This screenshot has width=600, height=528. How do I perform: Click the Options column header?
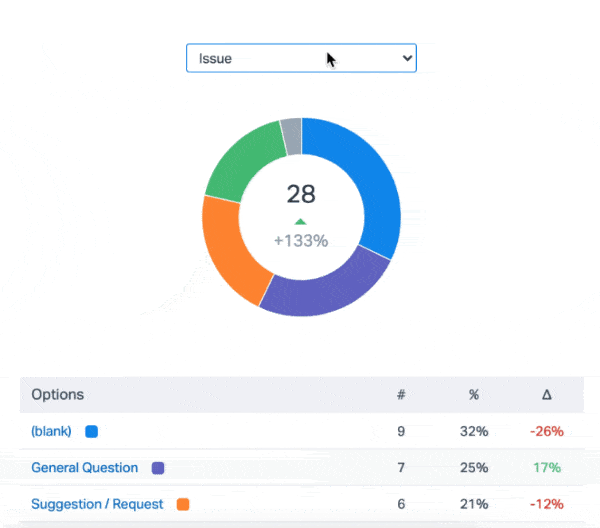(x=58, y=395)
